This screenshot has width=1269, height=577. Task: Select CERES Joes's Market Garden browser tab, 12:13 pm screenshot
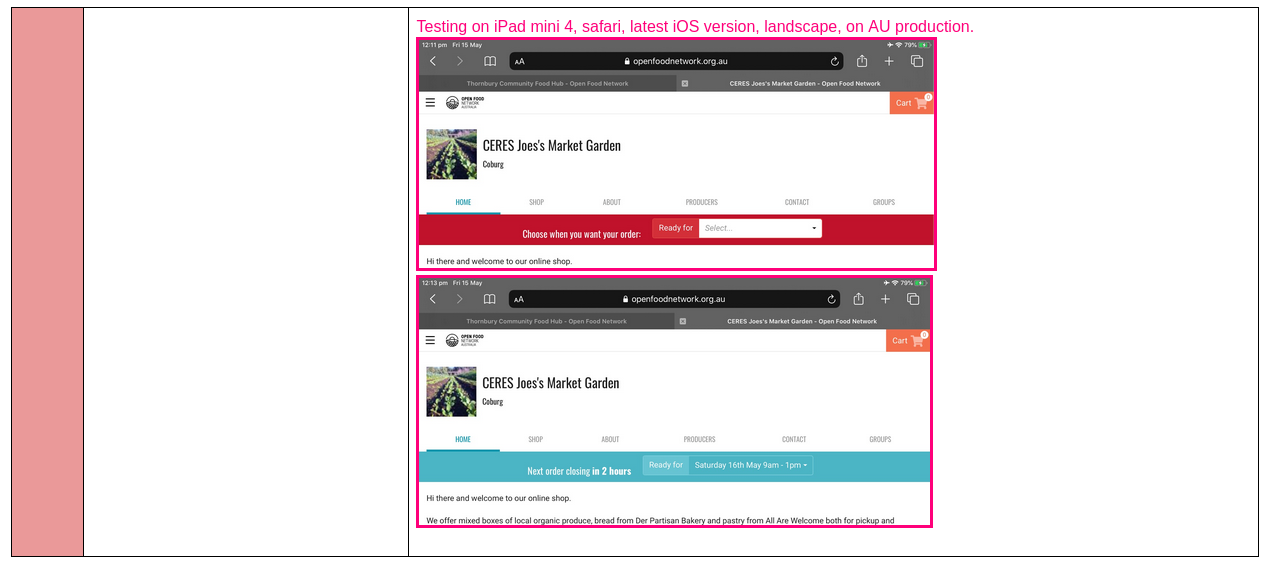[x=802, y=322]
